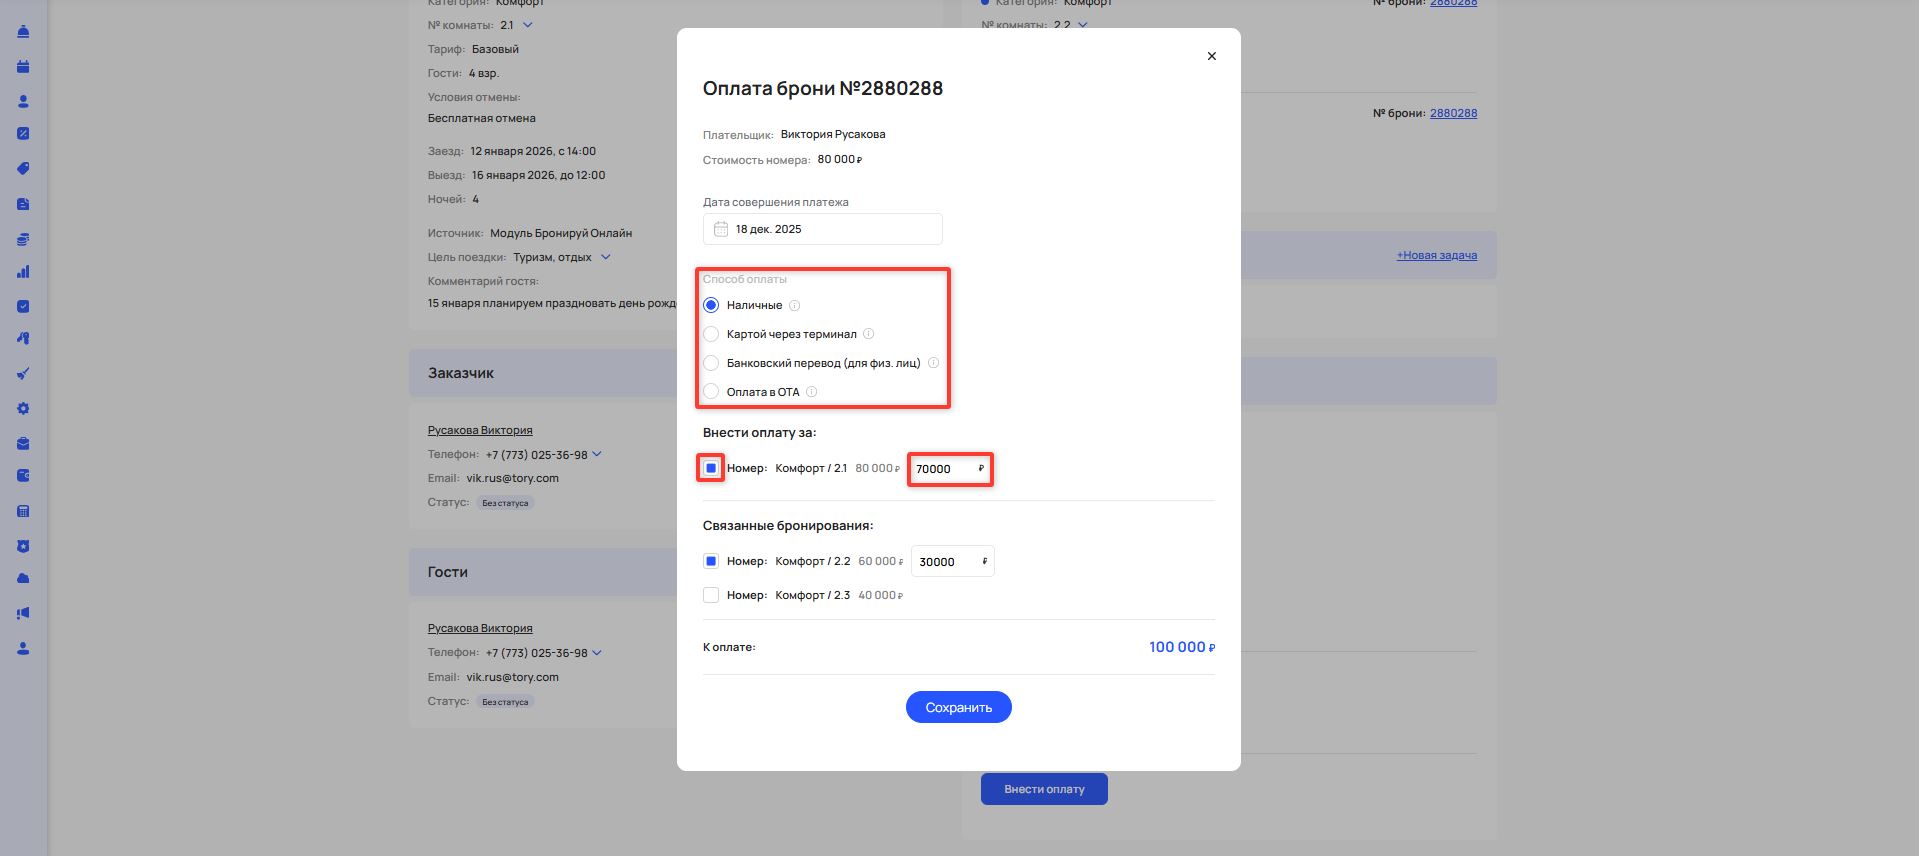
Task: Open the calendar icon in the sidebar
Action: pos(23,67)
